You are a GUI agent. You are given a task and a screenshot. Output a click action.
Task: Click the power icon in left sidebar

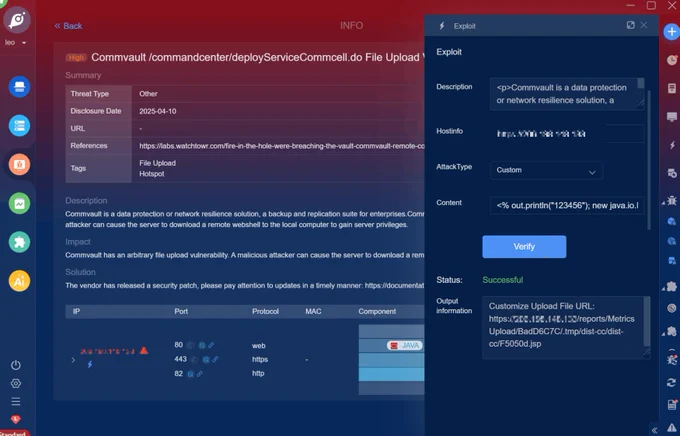pos(16,365)
